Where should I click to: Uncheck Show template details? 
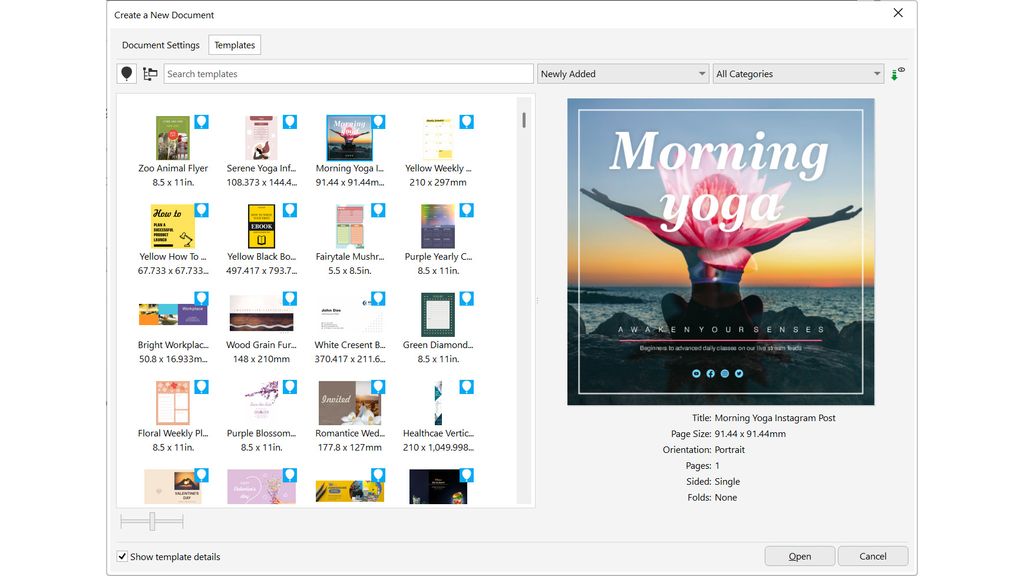[122, 556]
